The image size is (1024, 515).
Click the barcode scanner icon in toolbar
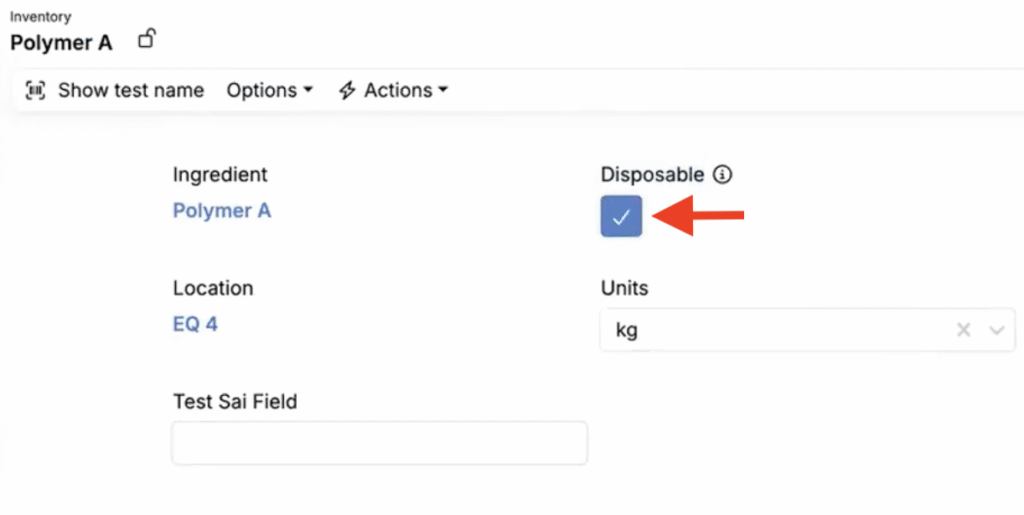(x=35, y=90)
